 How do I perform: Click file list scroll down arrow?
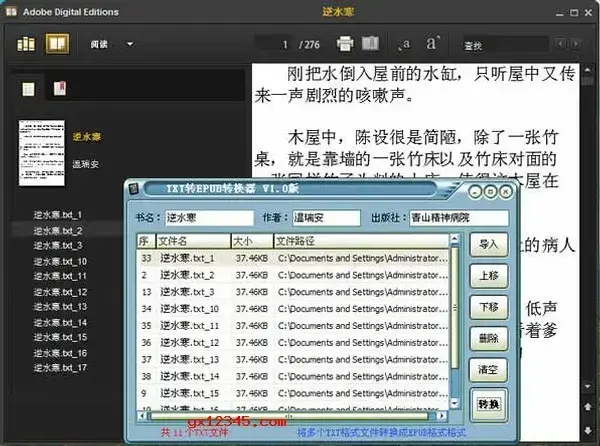pyautogui.click(x=455, y=403)
